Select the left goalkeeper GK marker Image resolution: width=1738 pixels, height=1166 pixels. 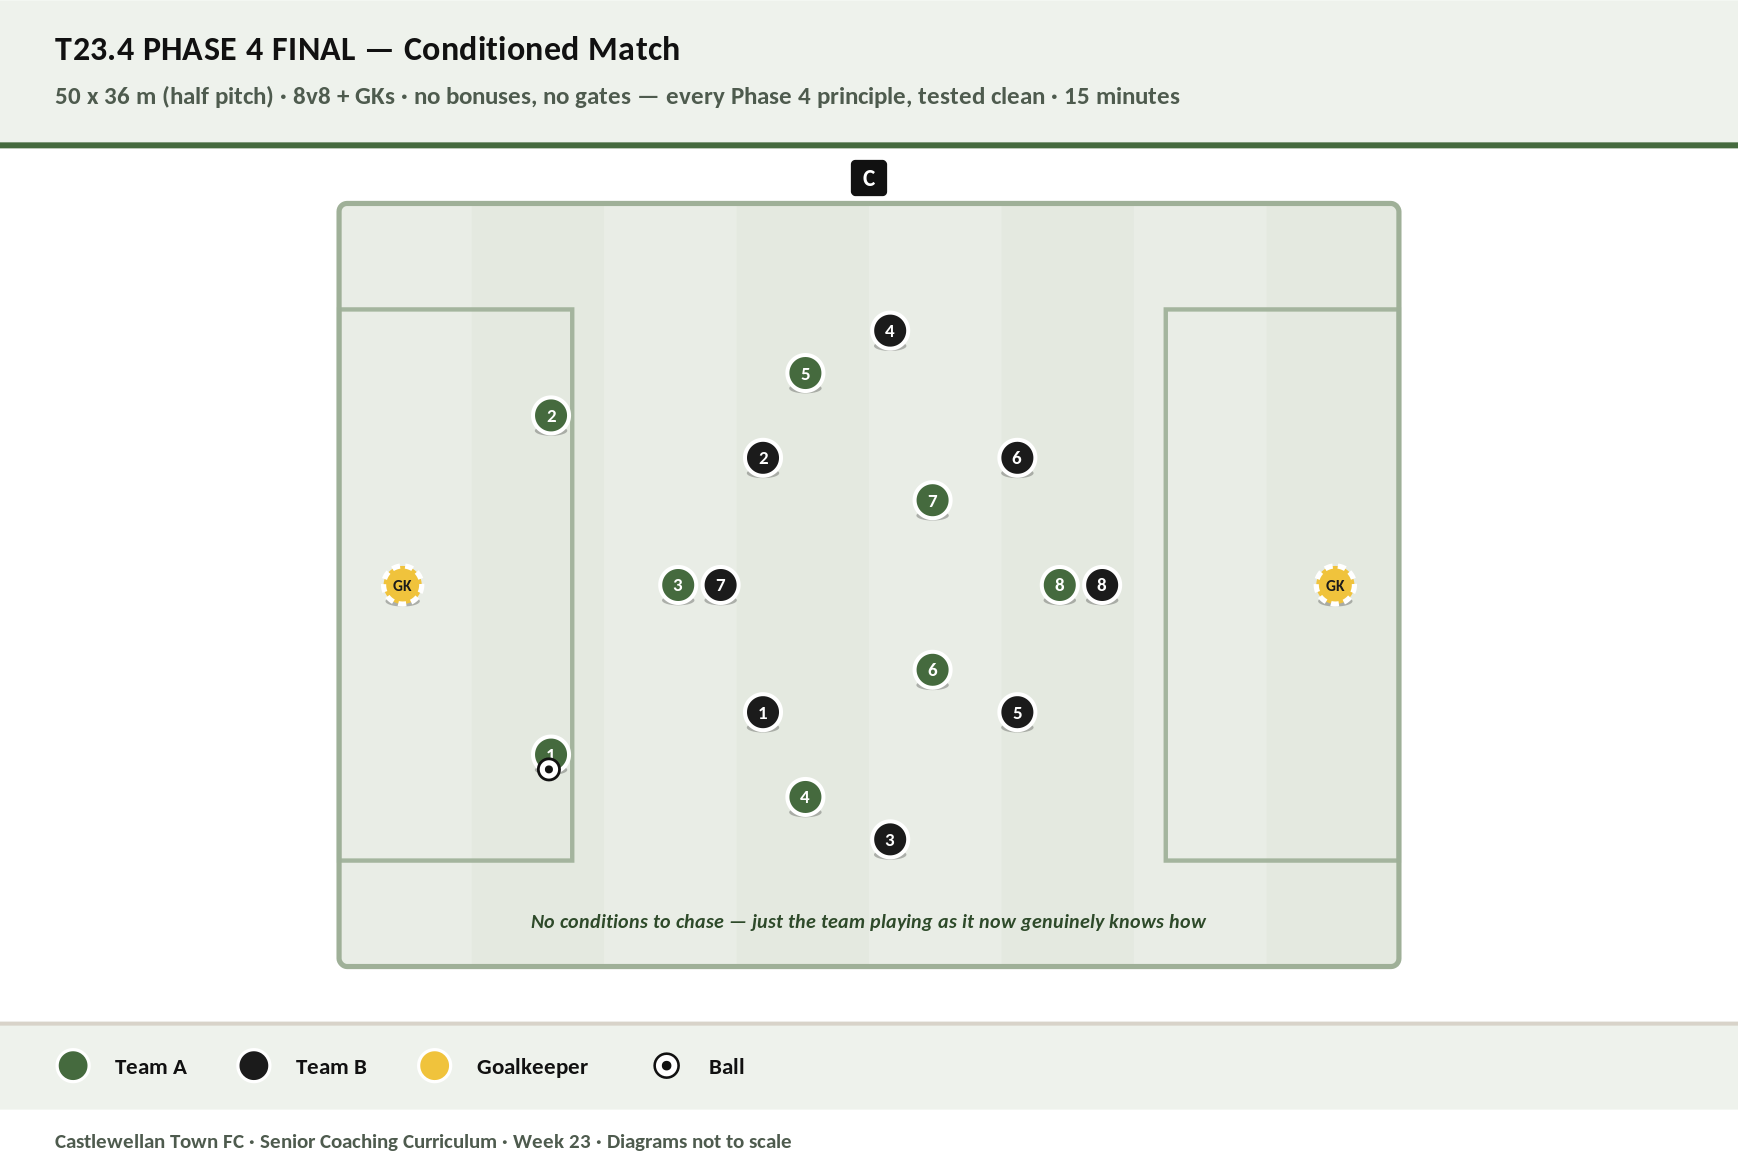point(402,585)
